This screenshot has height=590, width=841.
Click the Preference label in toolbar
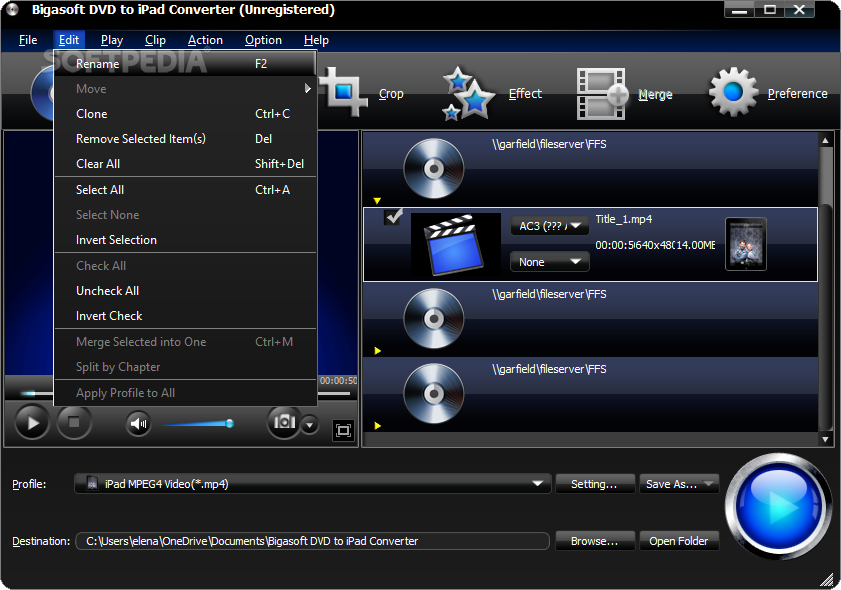(797, 93)
